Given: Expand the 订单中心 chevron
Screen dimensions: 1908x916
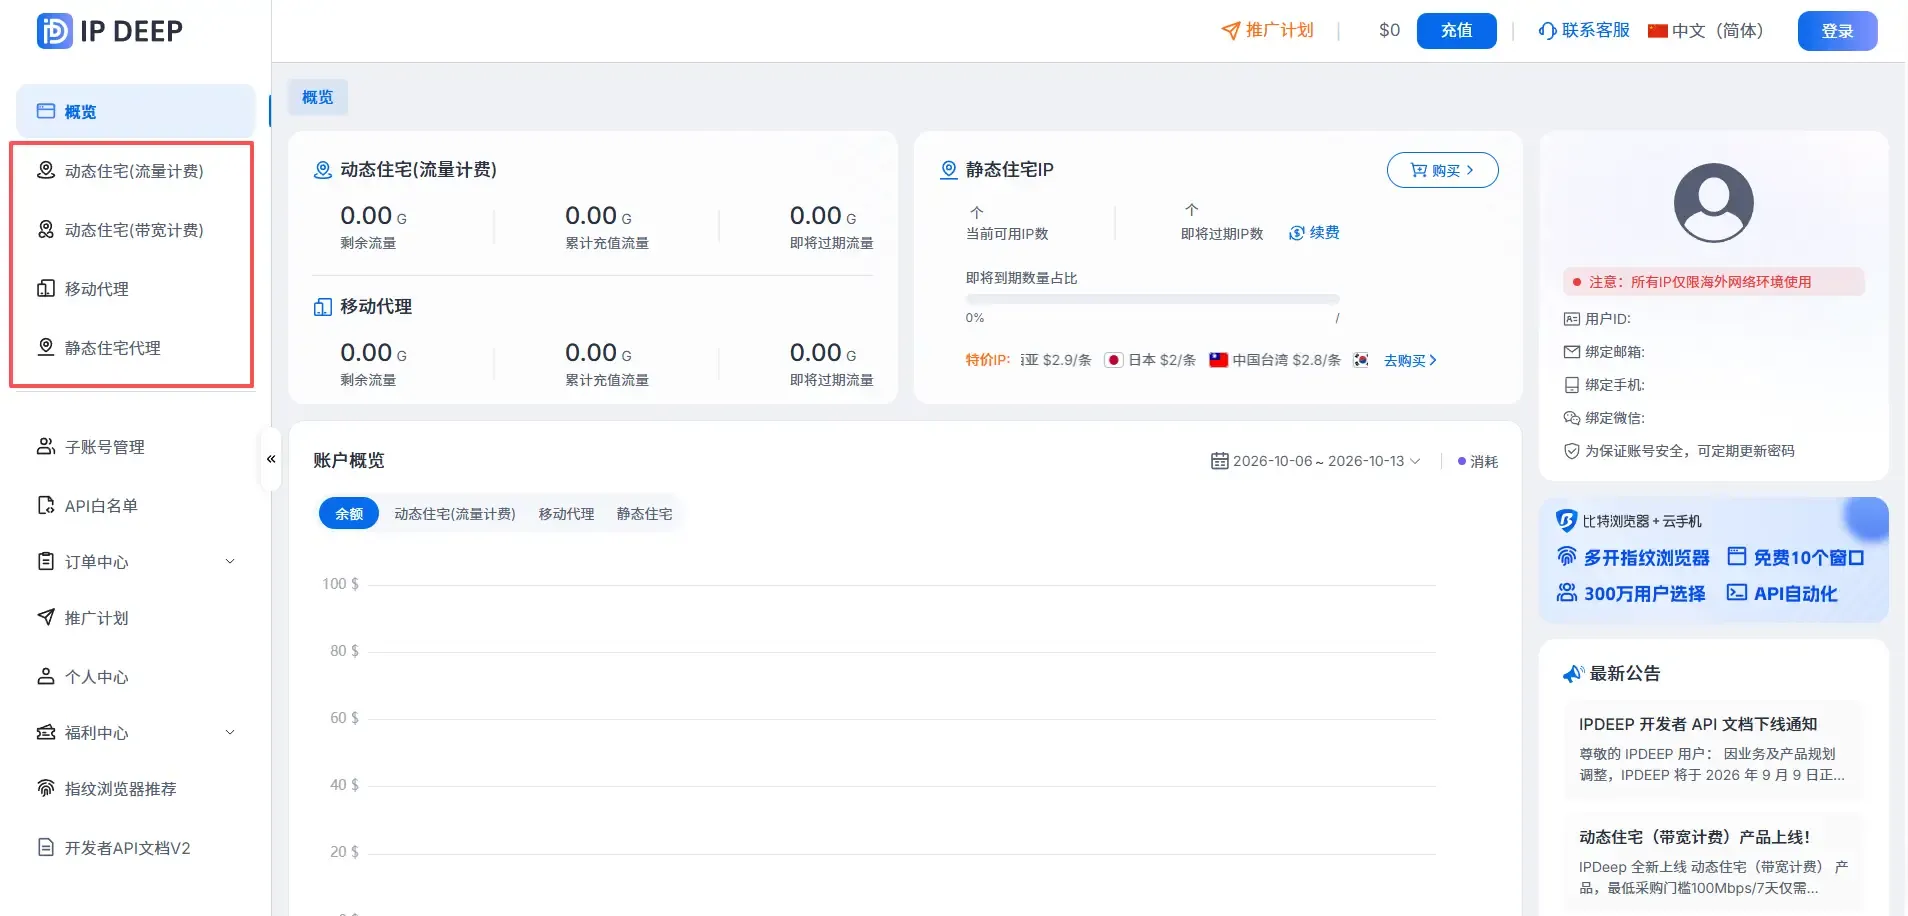Looking at the screenshot, I should [x=230, y=561].
